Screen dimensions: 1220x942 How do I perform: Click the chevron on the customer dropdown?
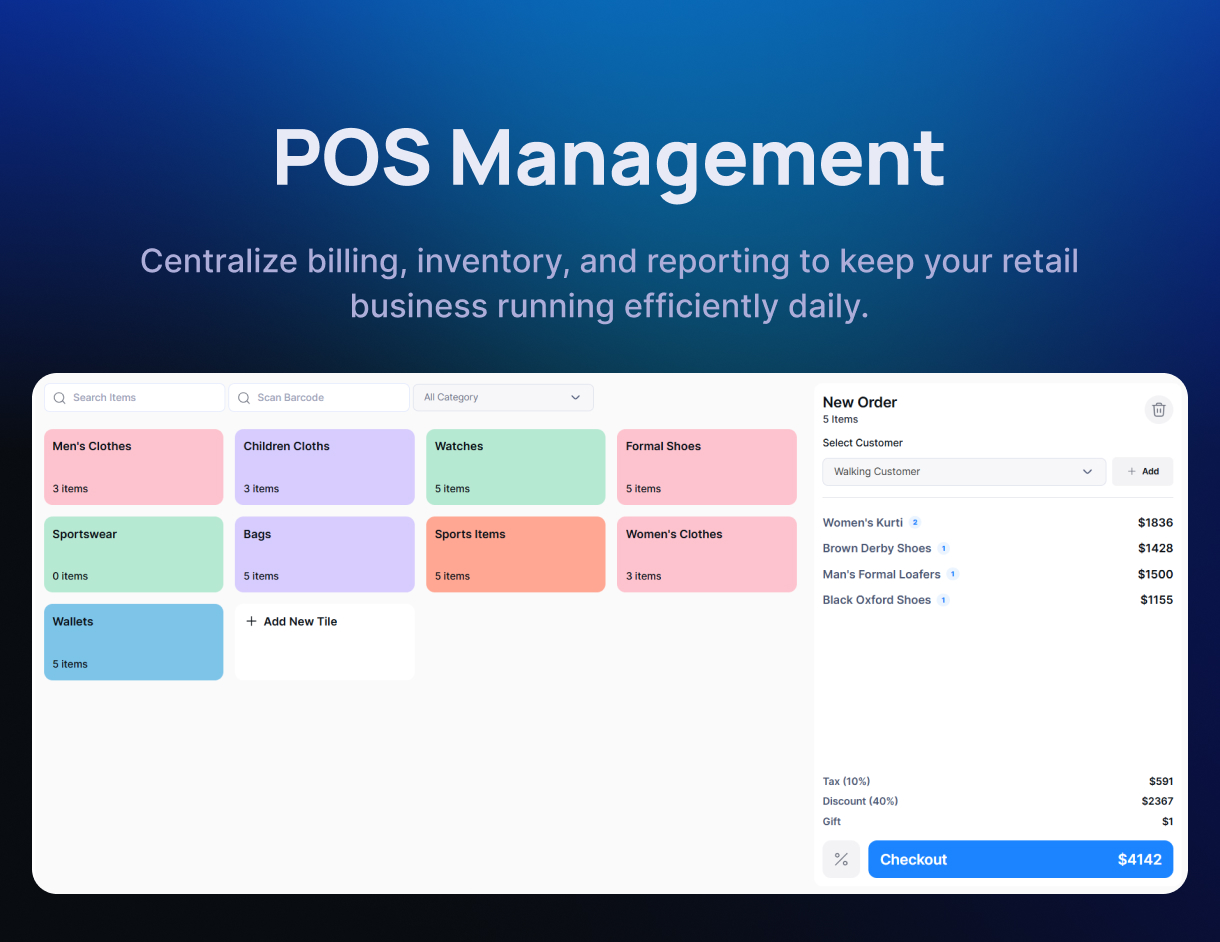click(1088, 471)
